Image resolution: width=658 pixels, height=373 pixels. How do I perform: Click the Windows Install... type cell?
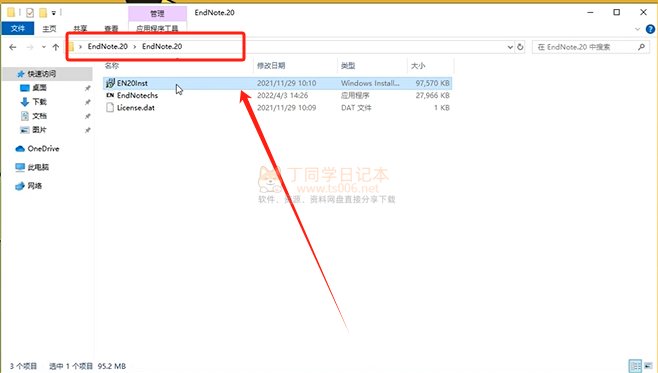point(370,83)
